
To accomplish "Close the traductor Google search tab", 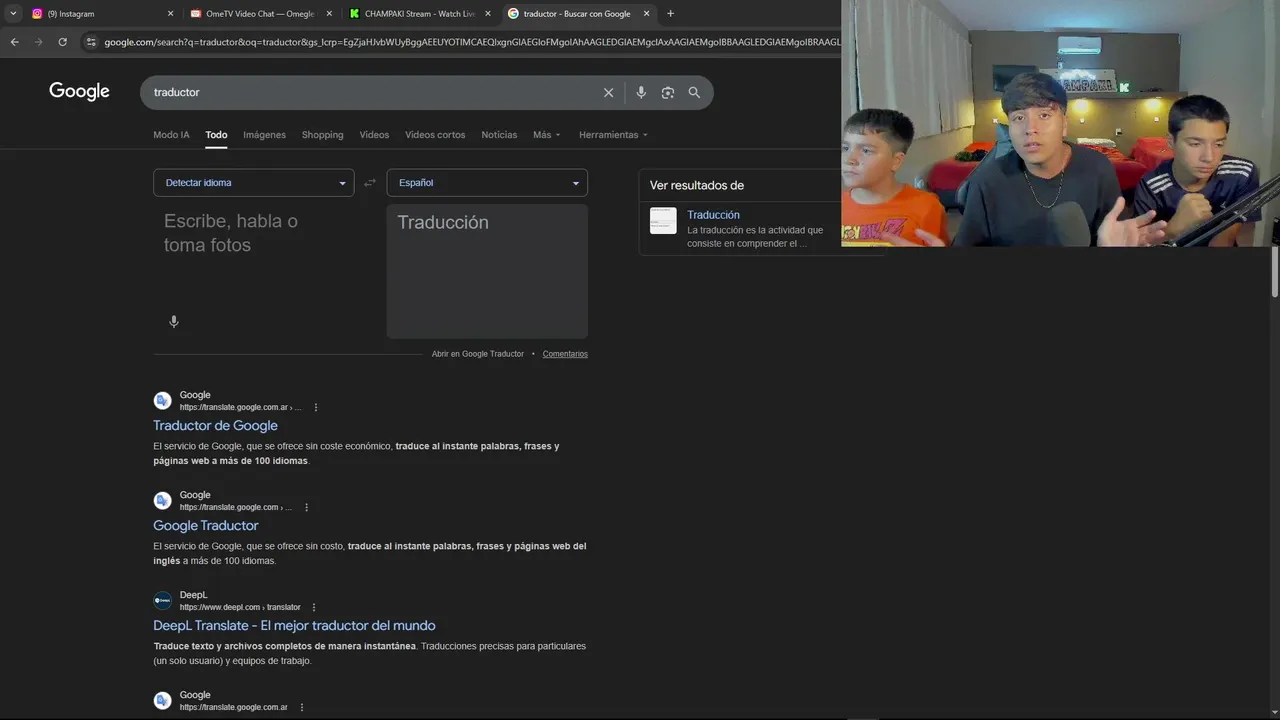I will (x=647, y=14).
